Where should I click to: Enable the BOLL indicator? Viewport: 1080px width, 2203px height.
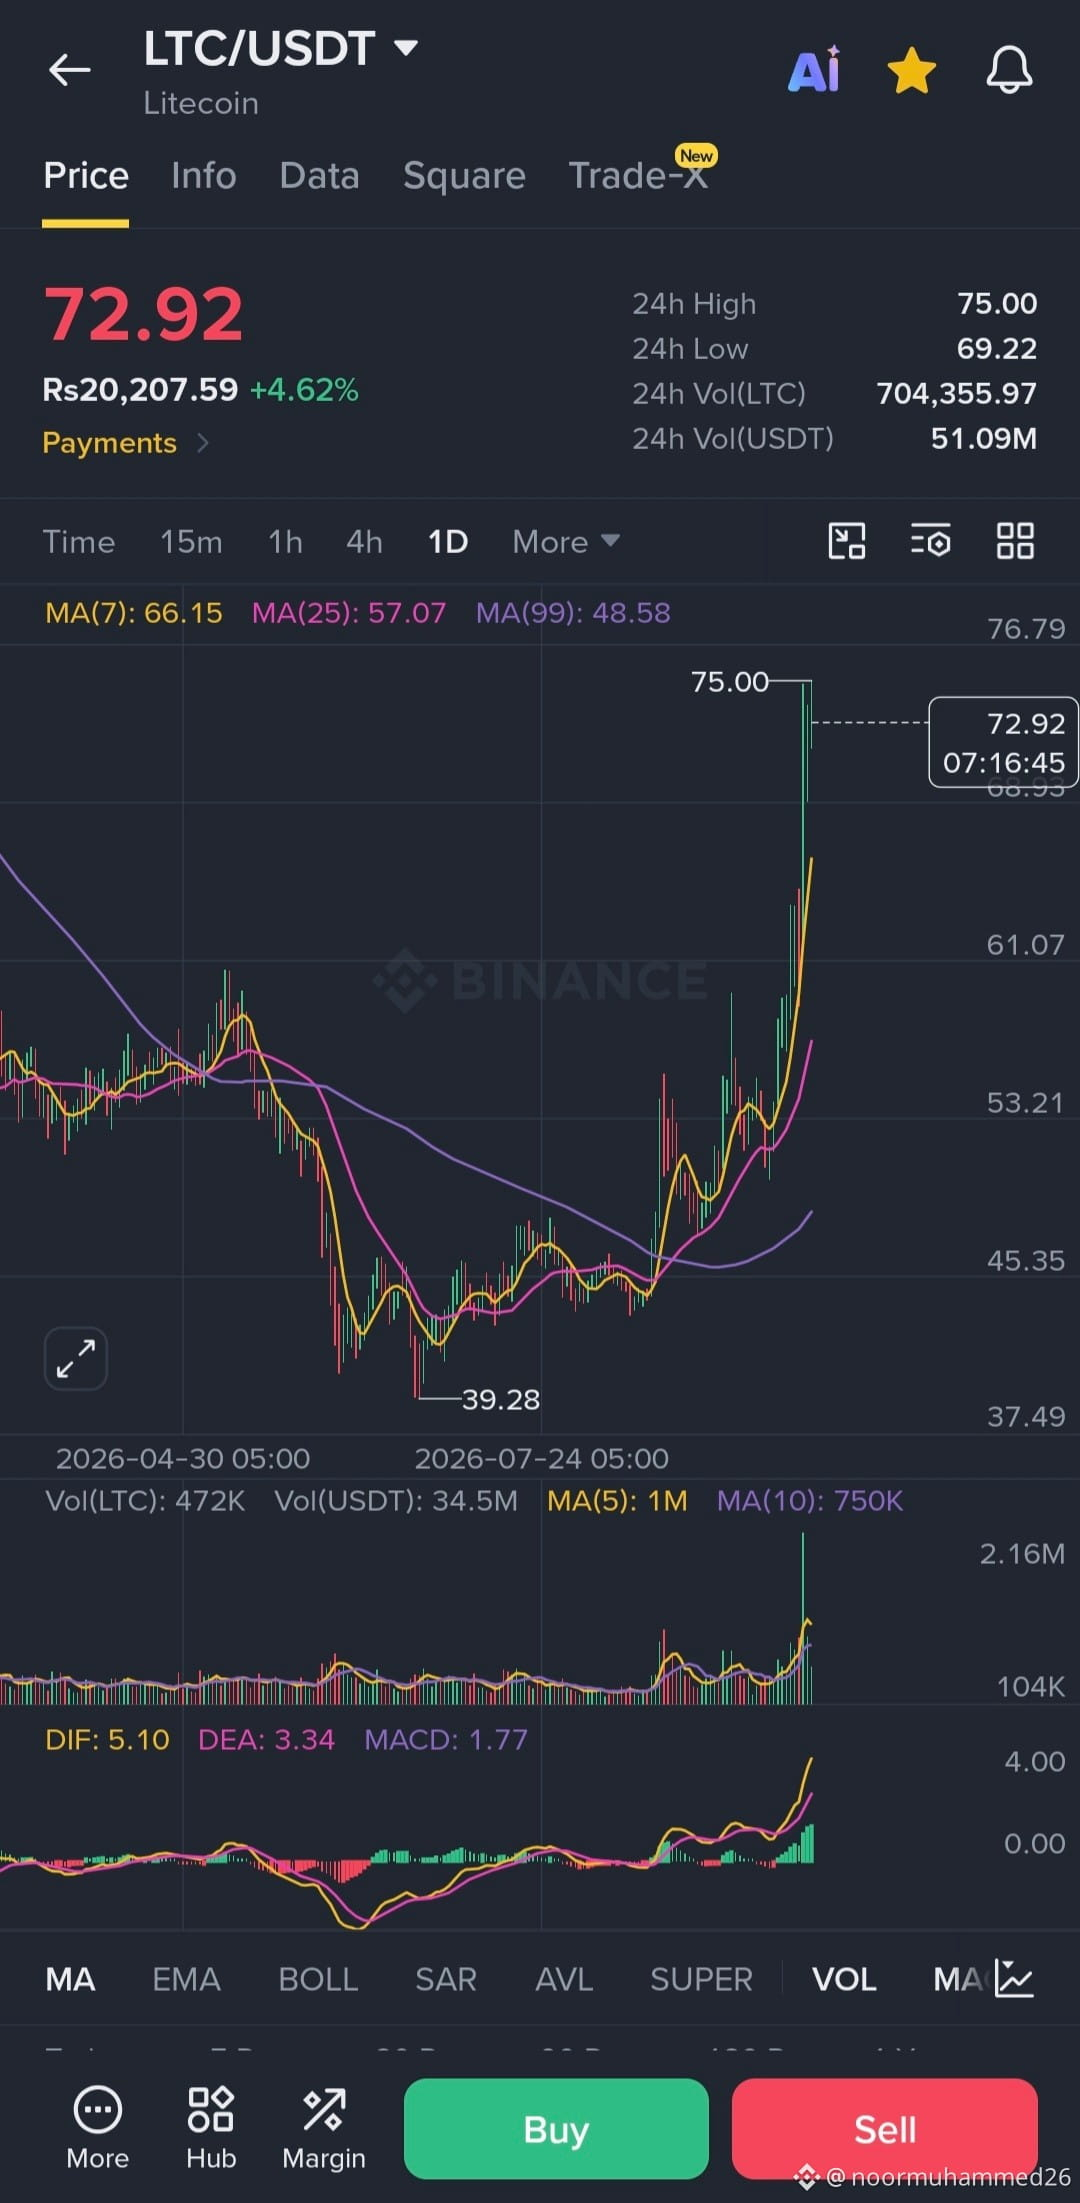click(x=318, y=1979)
